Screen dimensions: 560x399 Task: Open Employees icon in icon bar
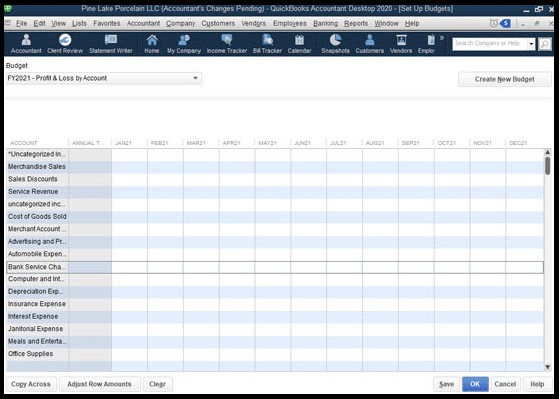point(426,44)
